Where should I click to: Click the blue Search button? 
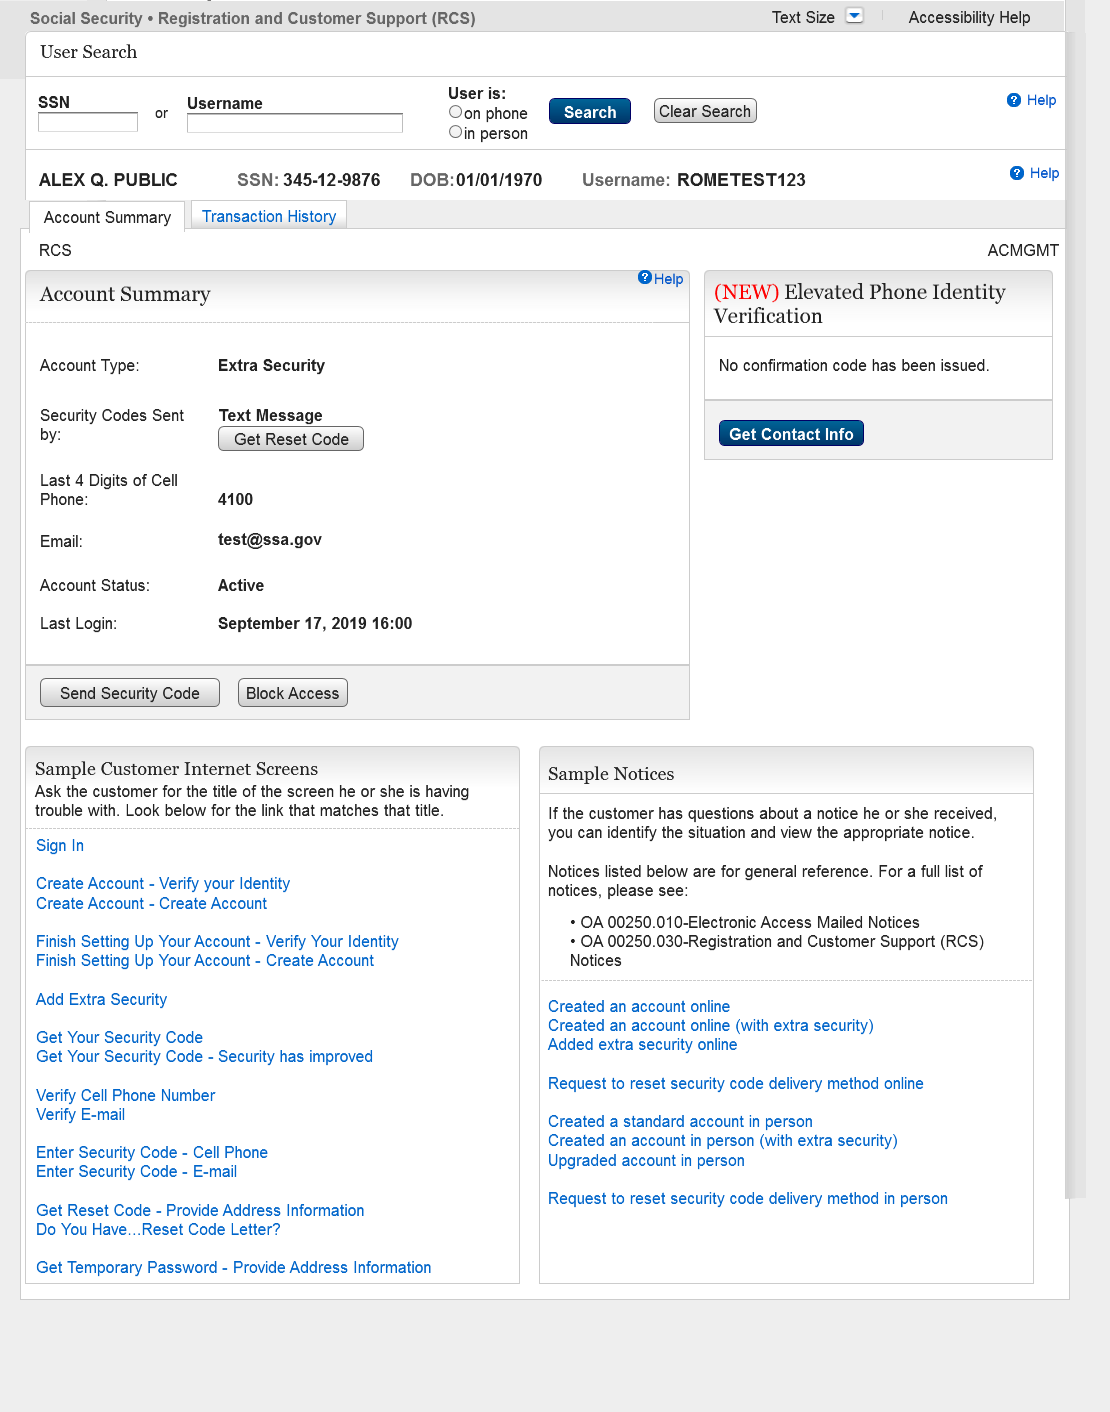[x=590, y=112]
